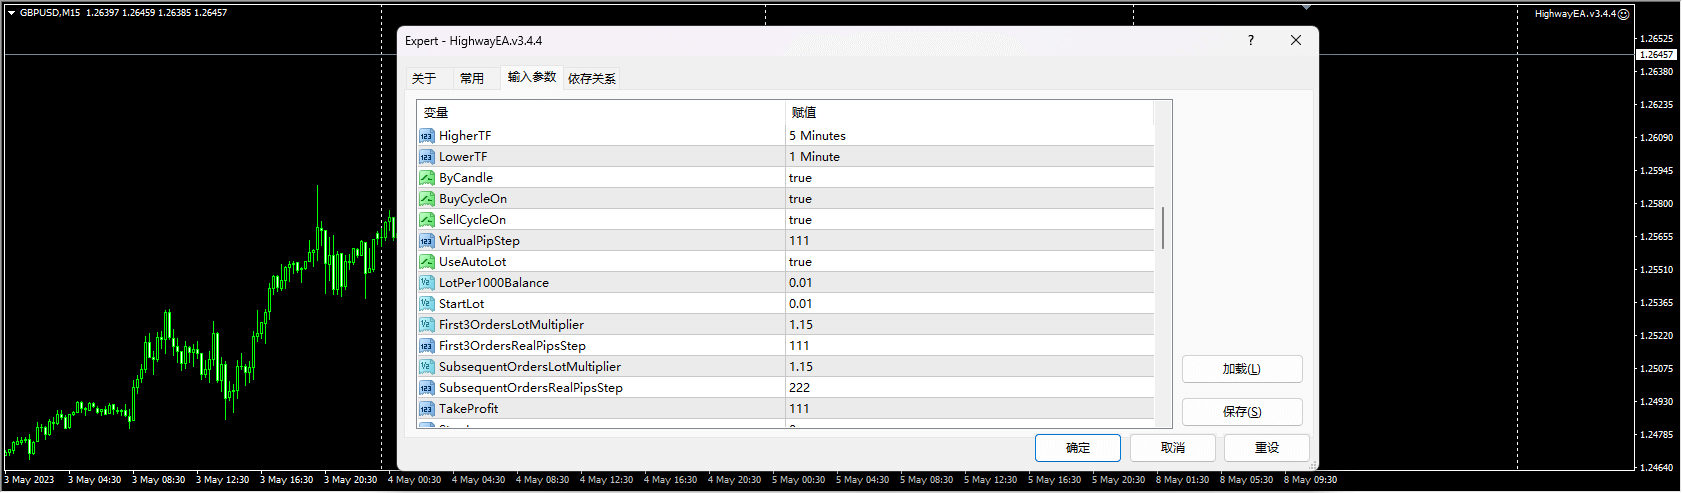Open the chart symbol dropdown arrow near GBPUSD
The width and height of the screenshot is (1682, 493).
pyautogui.click(x=11, y=13)
